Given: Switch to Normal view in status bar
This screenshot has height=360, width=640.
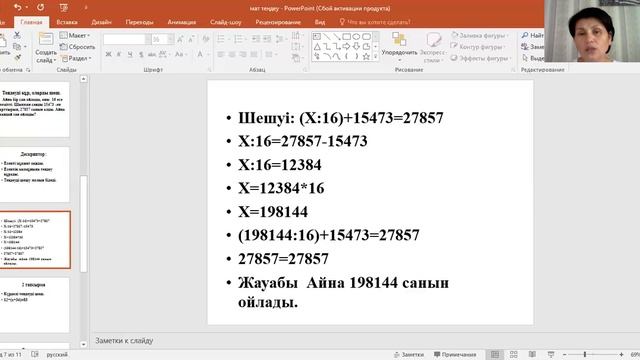Looking at the screenshot, I should (495, 354).
